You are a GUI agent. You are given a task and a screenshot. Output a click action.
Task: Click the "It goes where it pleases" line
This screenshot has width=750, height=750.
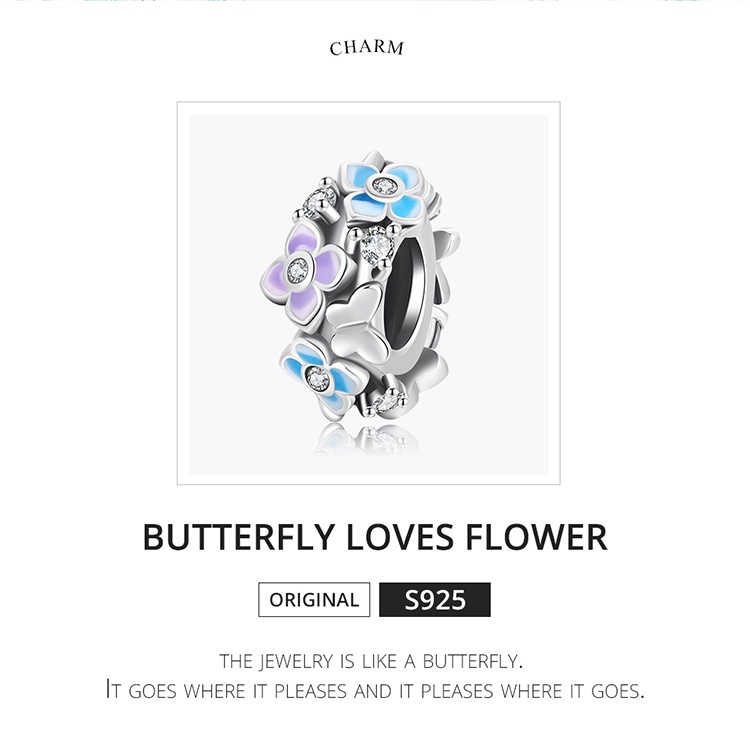(375, 690)
